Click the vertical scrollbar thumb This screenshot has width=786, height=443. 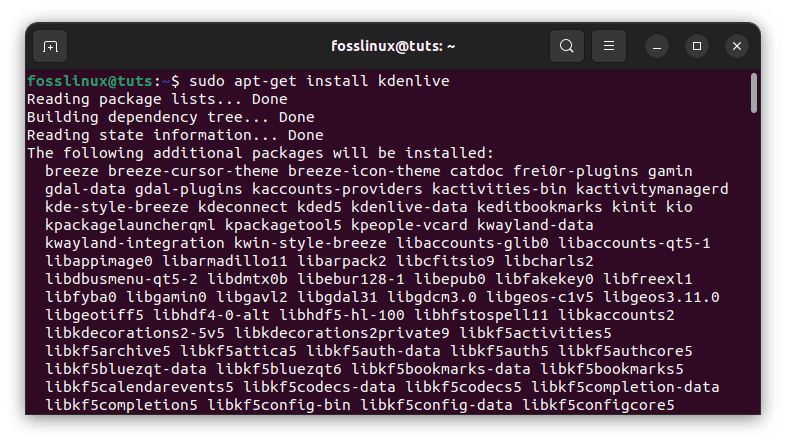point(753,93)
